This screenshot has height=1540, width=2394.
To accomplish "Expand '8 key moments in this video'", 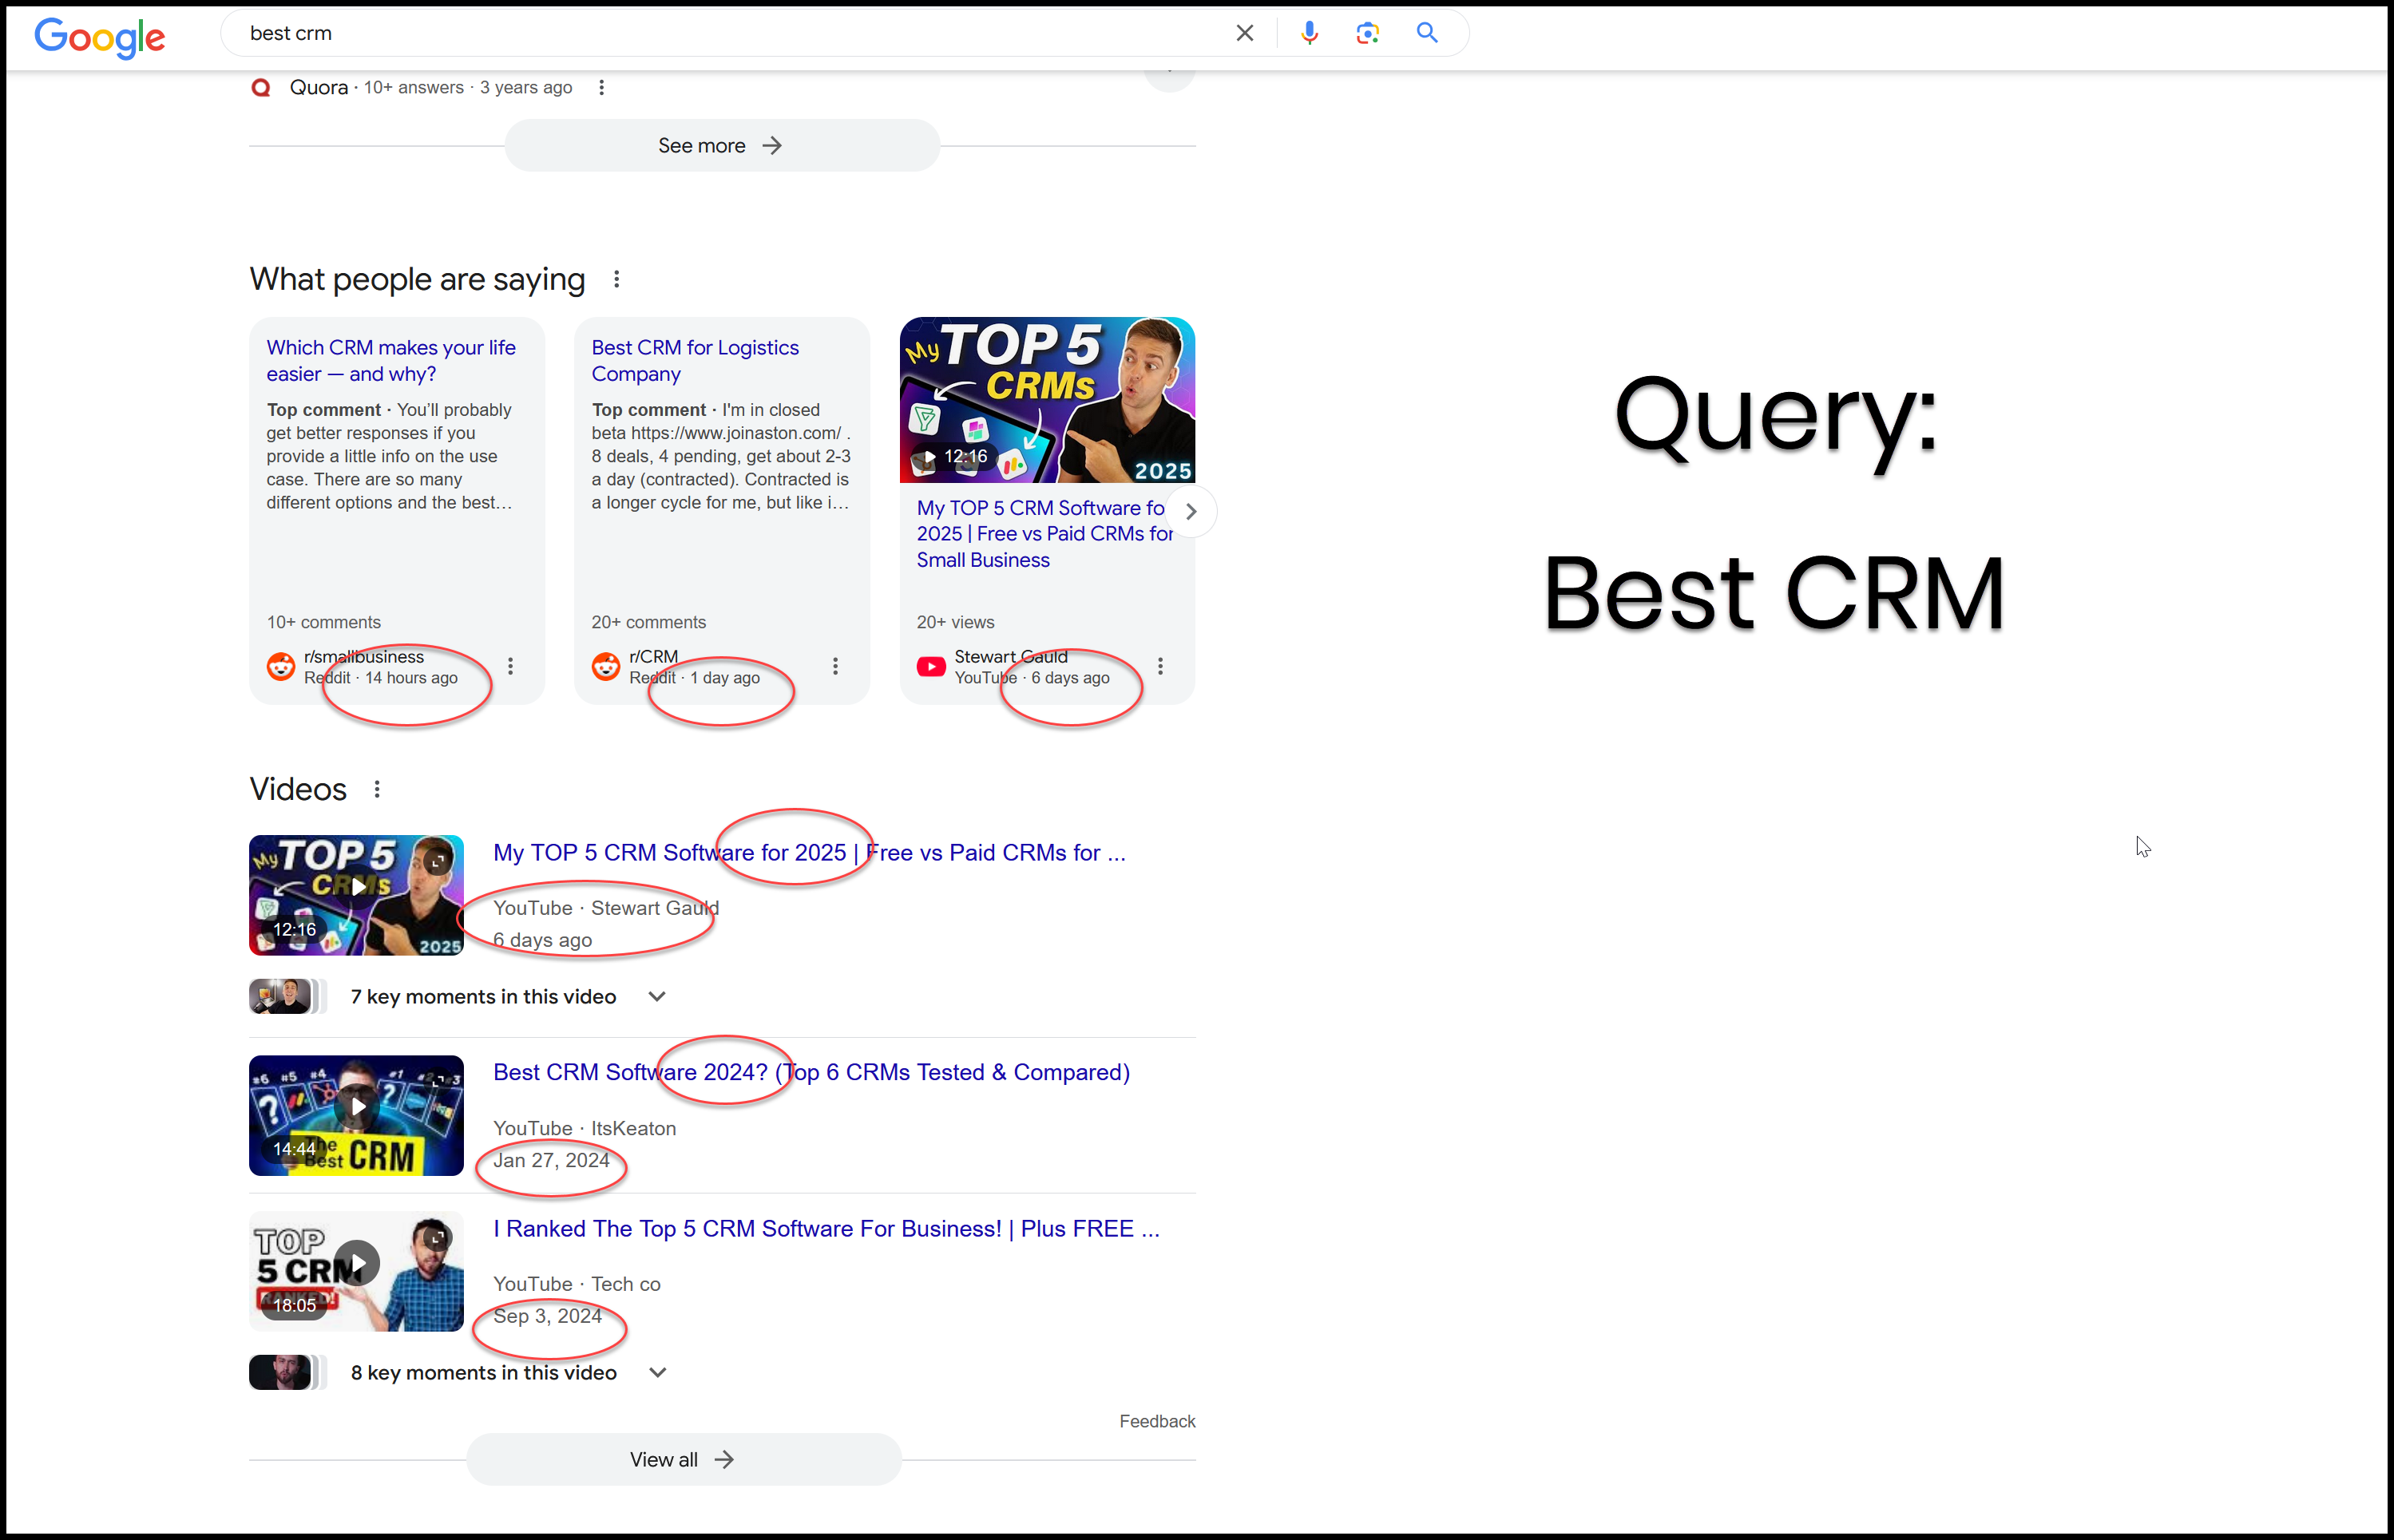I will click(657, 1373).
